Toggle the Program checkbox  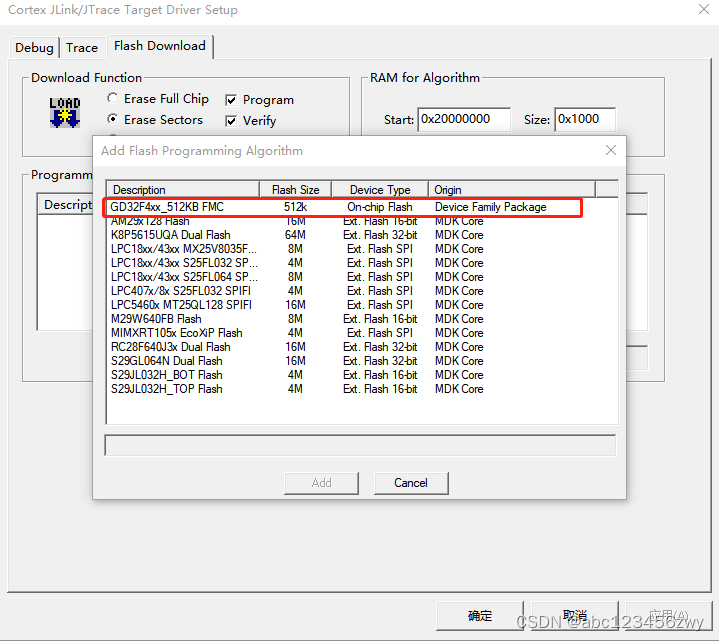pos(231,100)
